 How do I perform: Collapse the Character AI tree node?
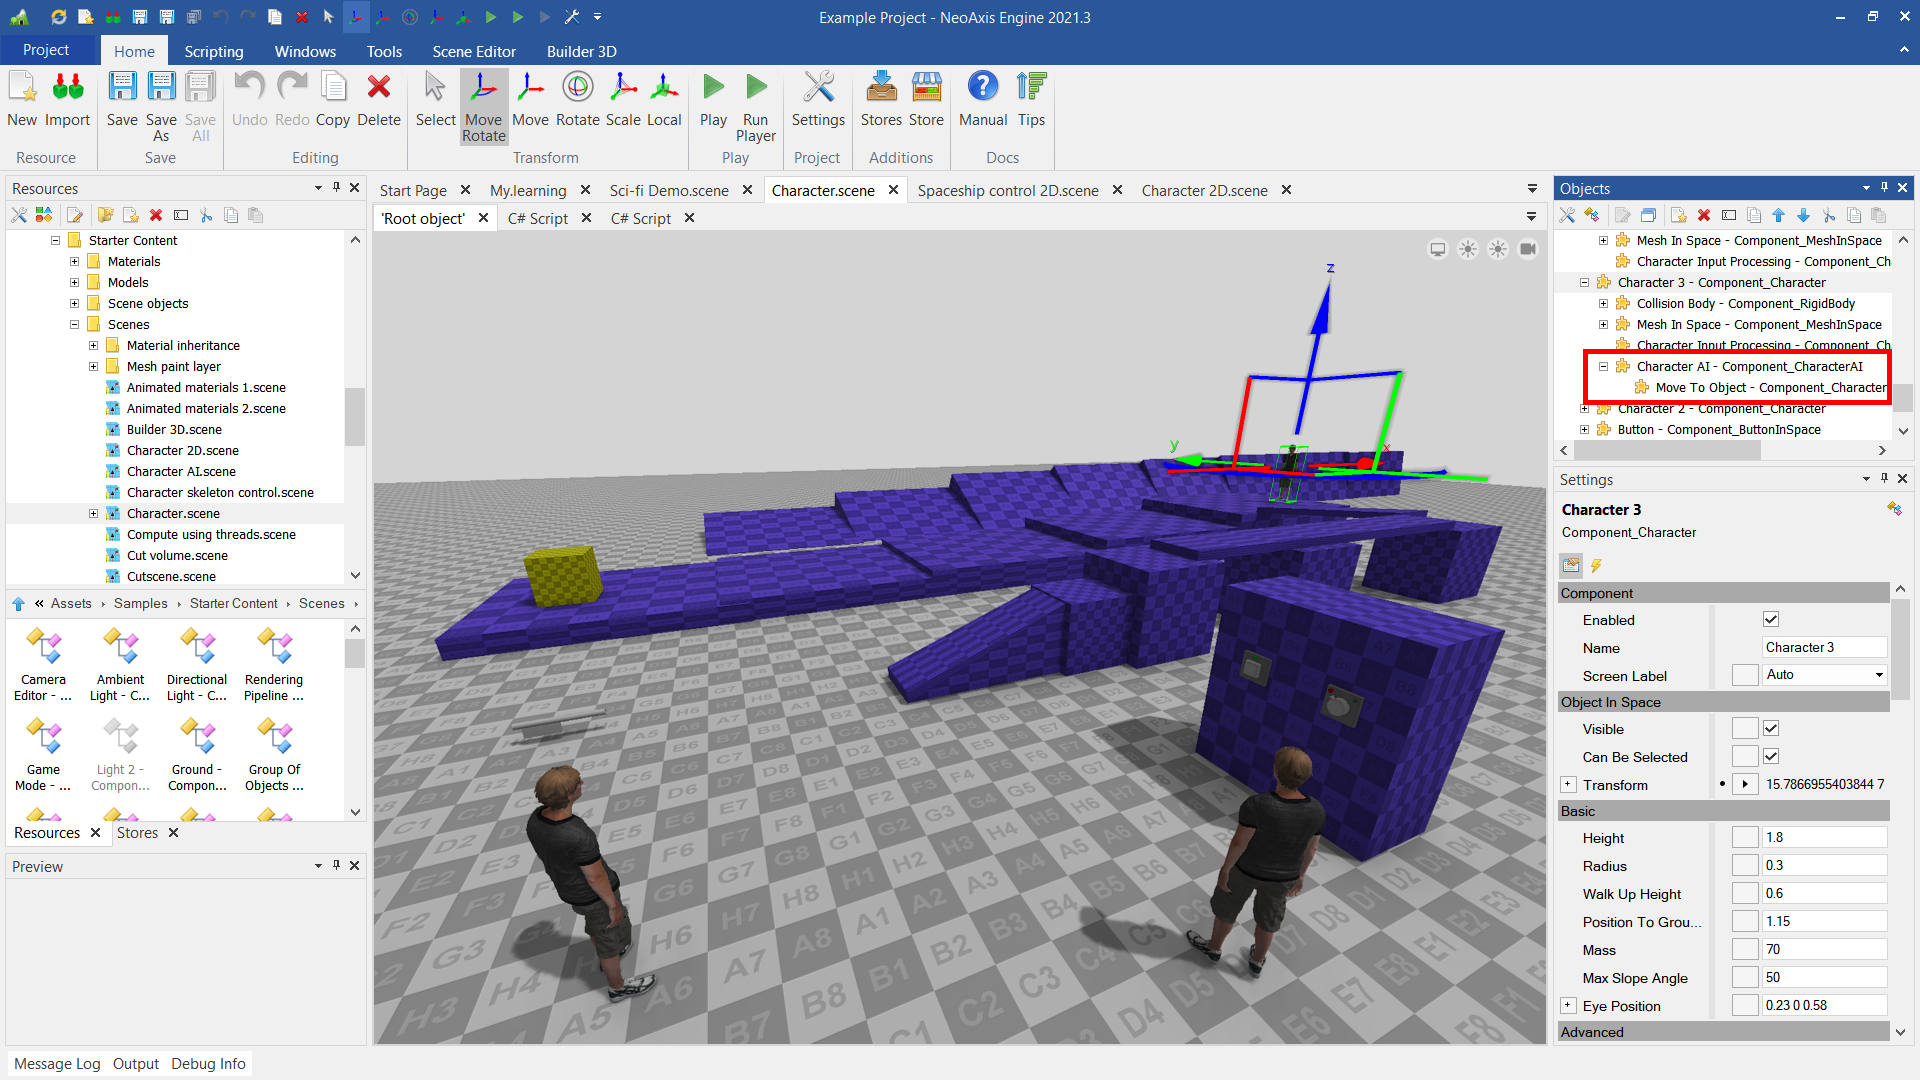[1603, 367]
